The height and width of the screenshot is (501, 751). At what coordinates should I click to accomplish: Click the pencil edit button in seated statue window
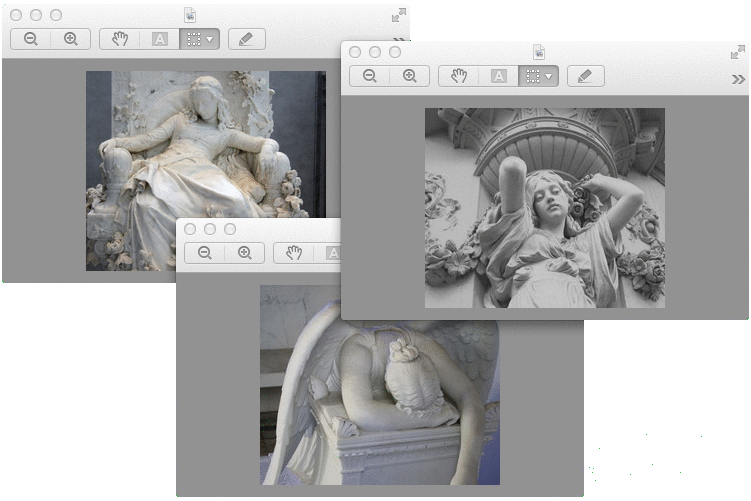(246, 39)
